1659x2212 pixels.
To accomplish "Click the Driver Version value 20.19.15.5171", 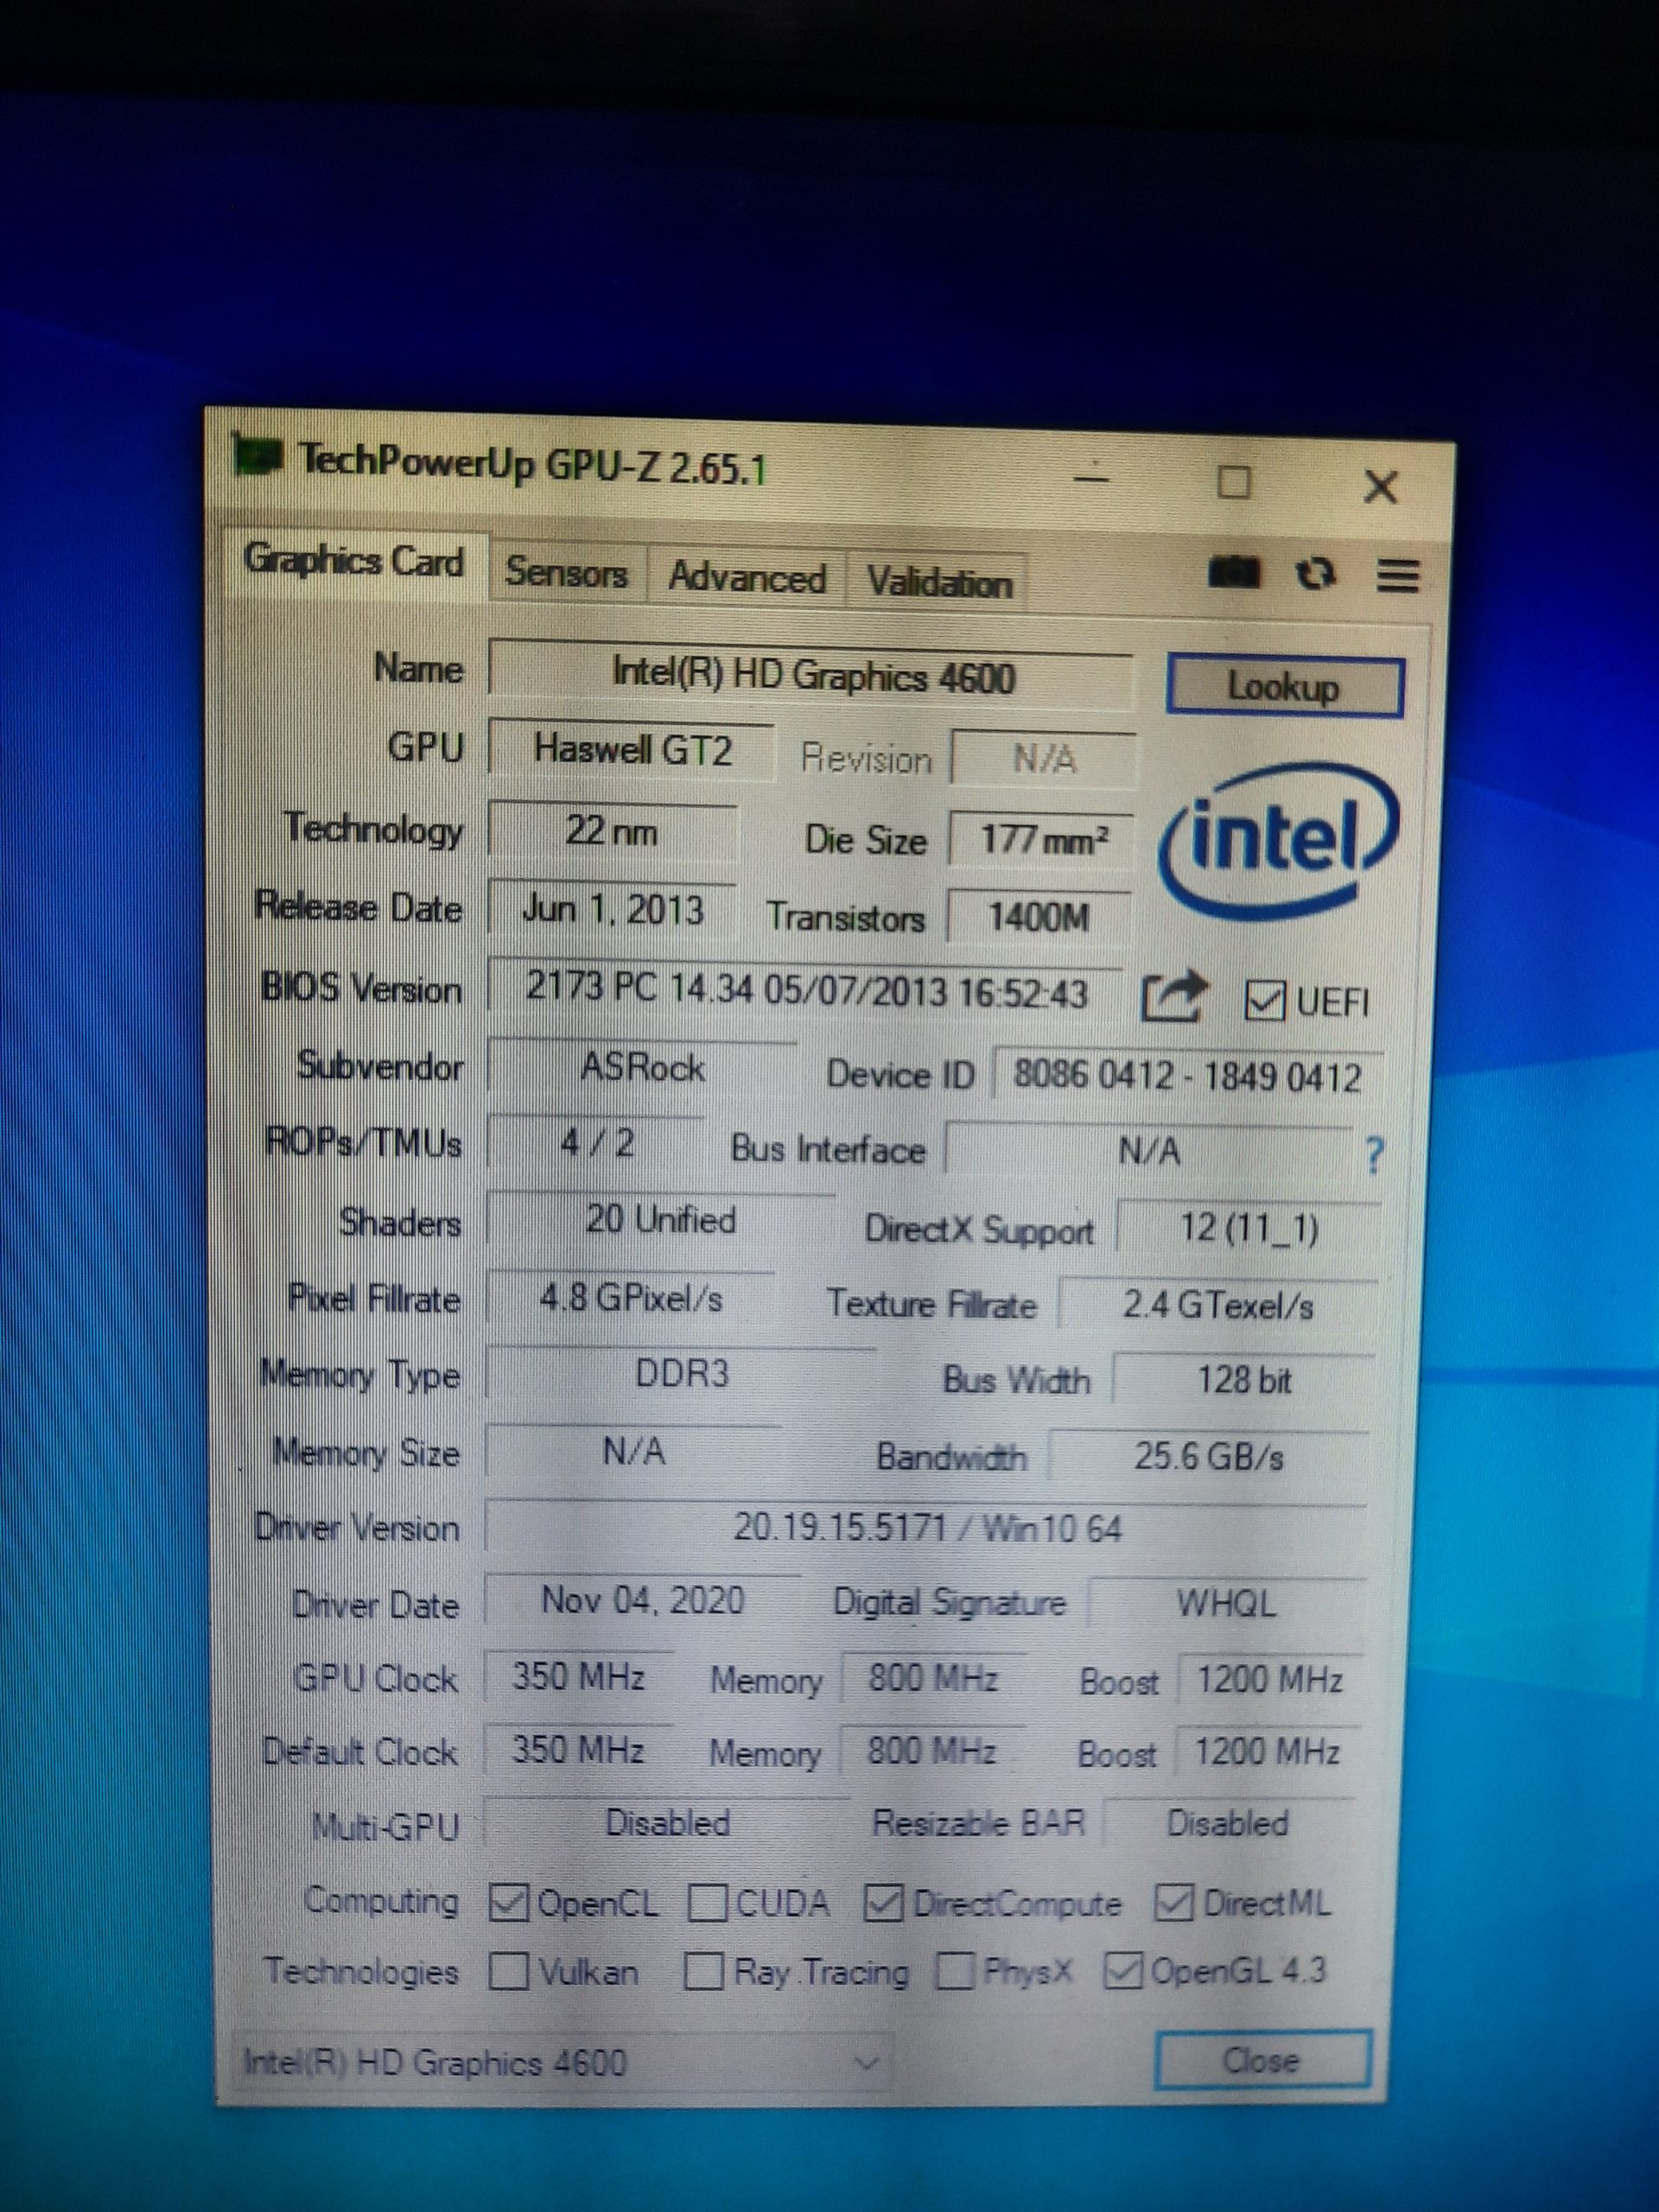I will point(926,1528).
